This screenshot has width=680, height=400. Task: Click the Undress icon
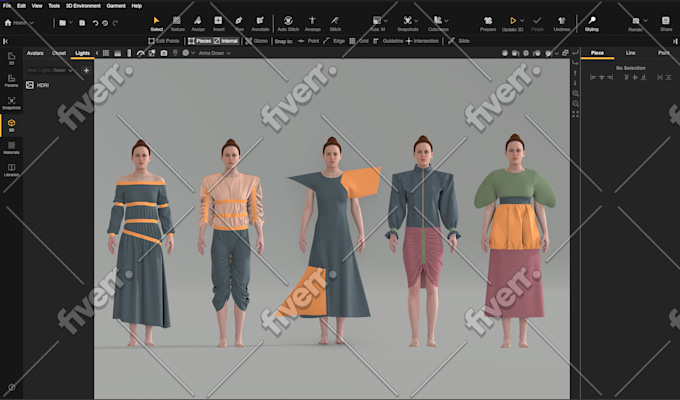(562, 23)
